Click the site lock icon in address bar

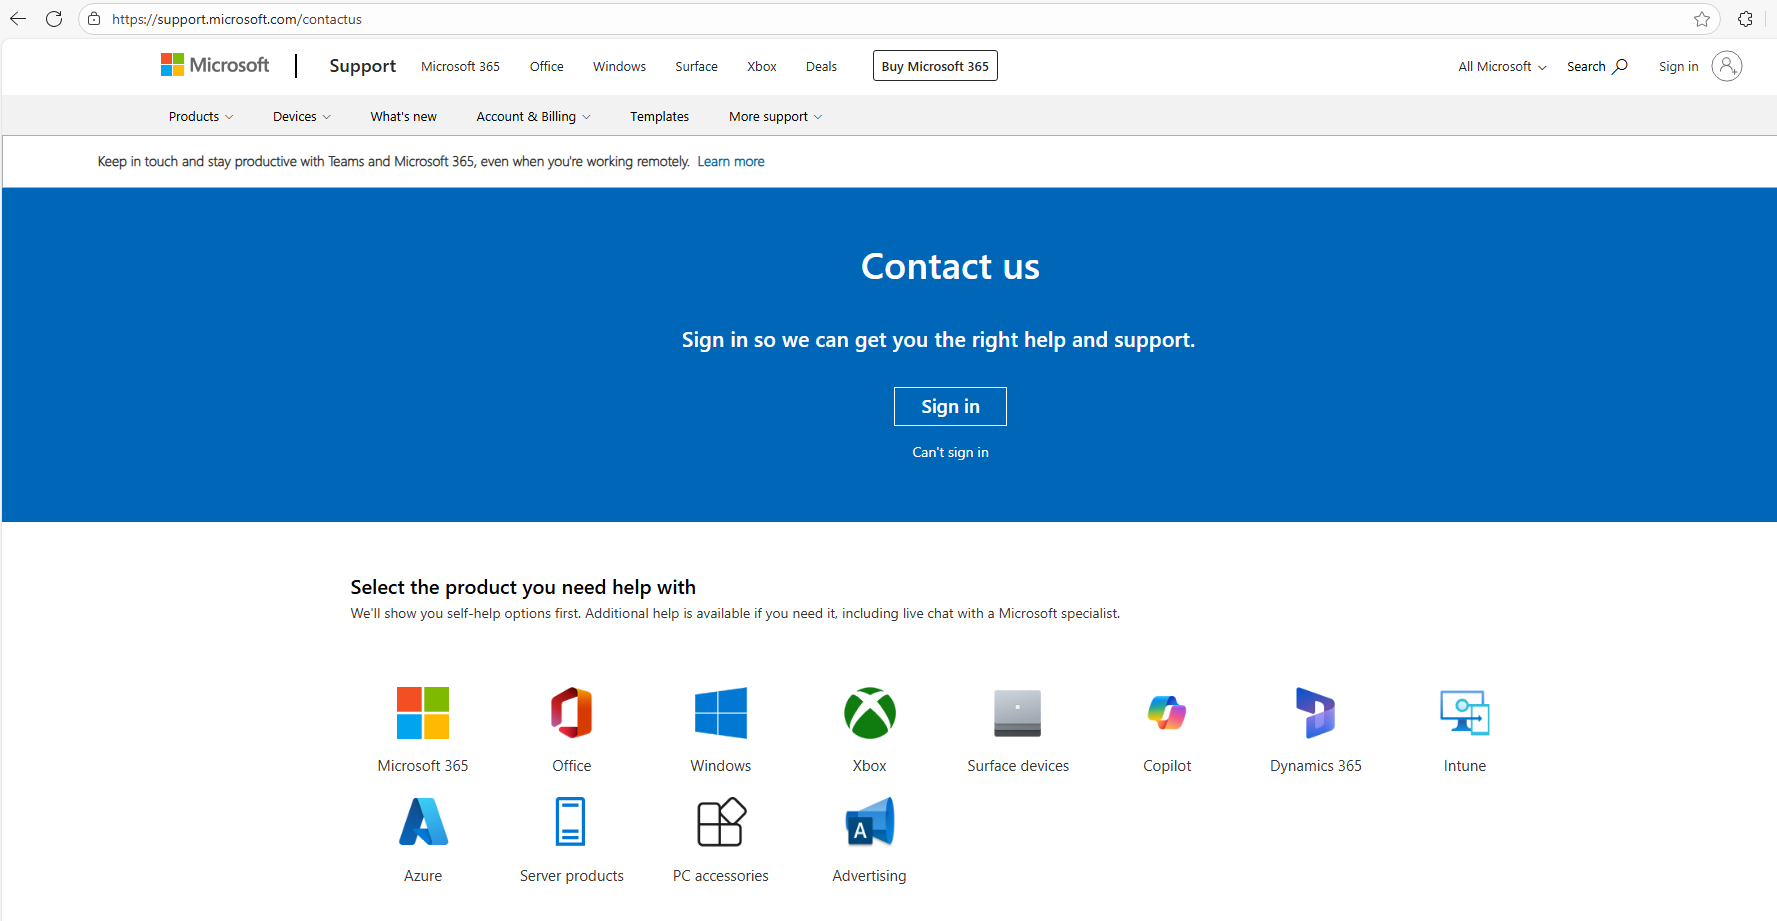coord(94,19)
